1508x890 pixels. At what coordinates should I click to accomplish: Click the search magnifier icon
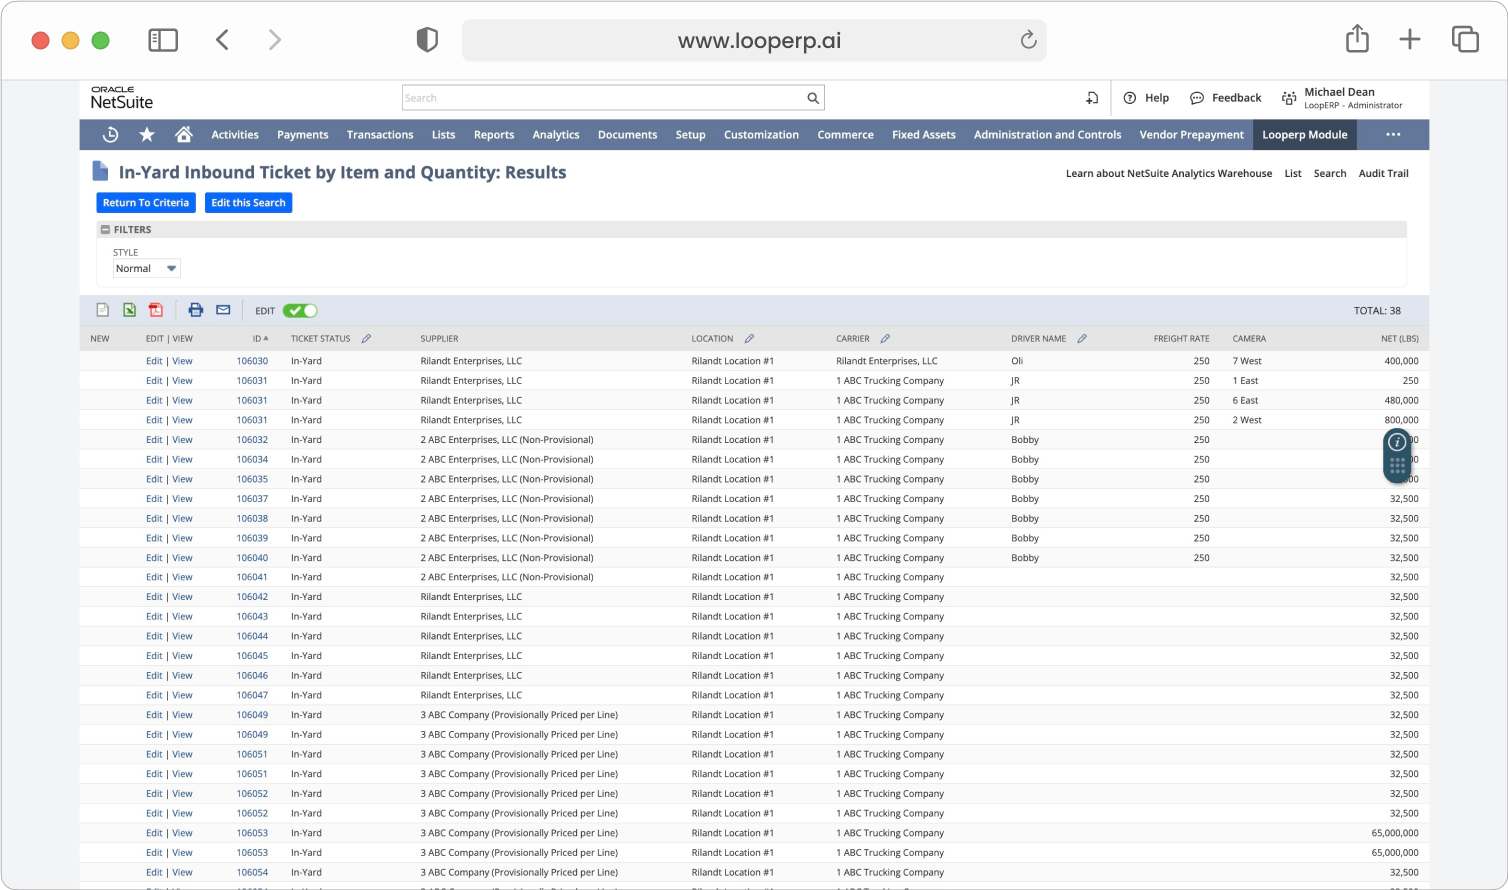(x=813, y=98)
